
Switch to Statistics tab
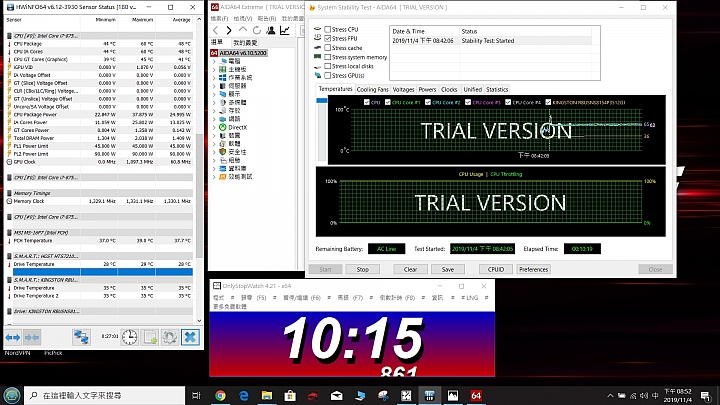(497, 90)
